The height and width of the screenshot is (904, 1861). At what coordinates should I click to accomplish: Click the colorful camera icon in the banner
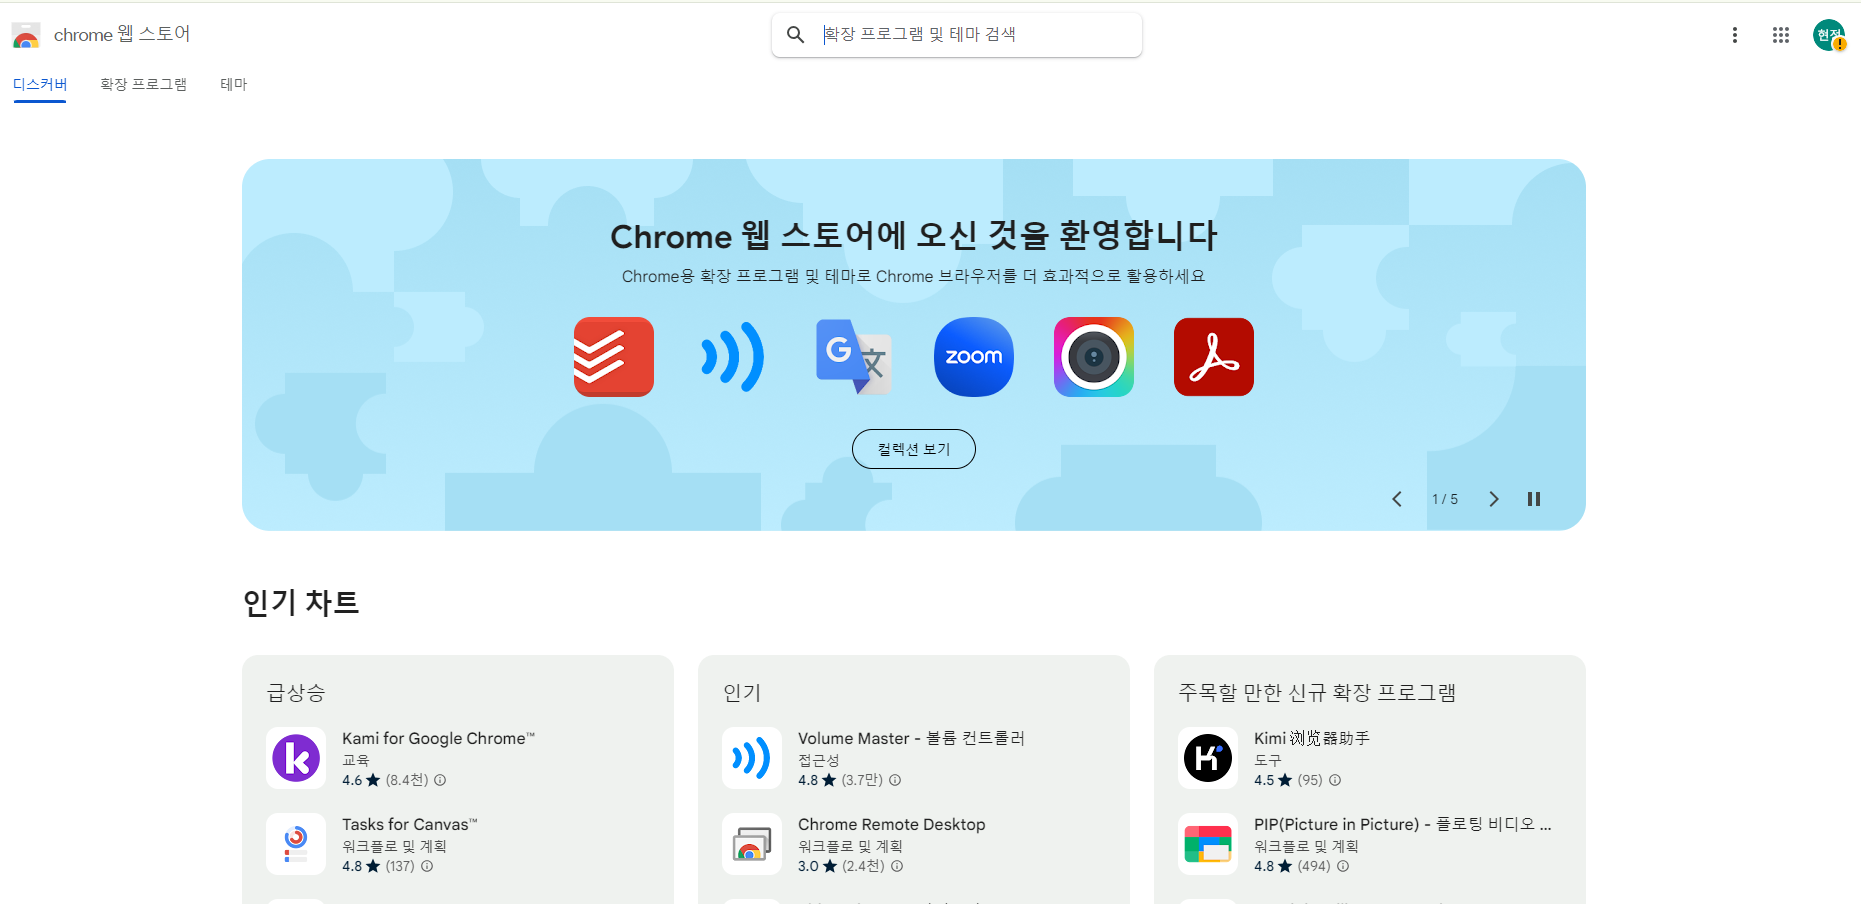pyautogui.click(x=1094, y=357)
